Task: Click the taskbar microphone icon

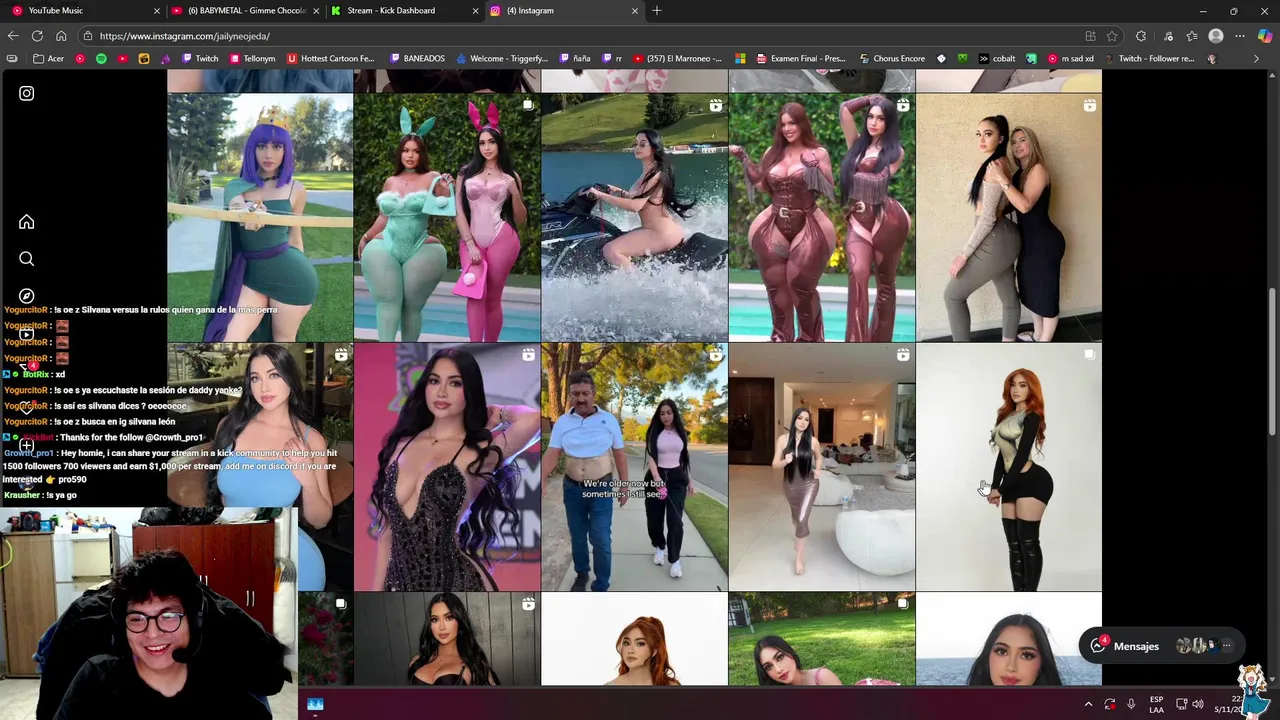Action: tap(1131, 704)
